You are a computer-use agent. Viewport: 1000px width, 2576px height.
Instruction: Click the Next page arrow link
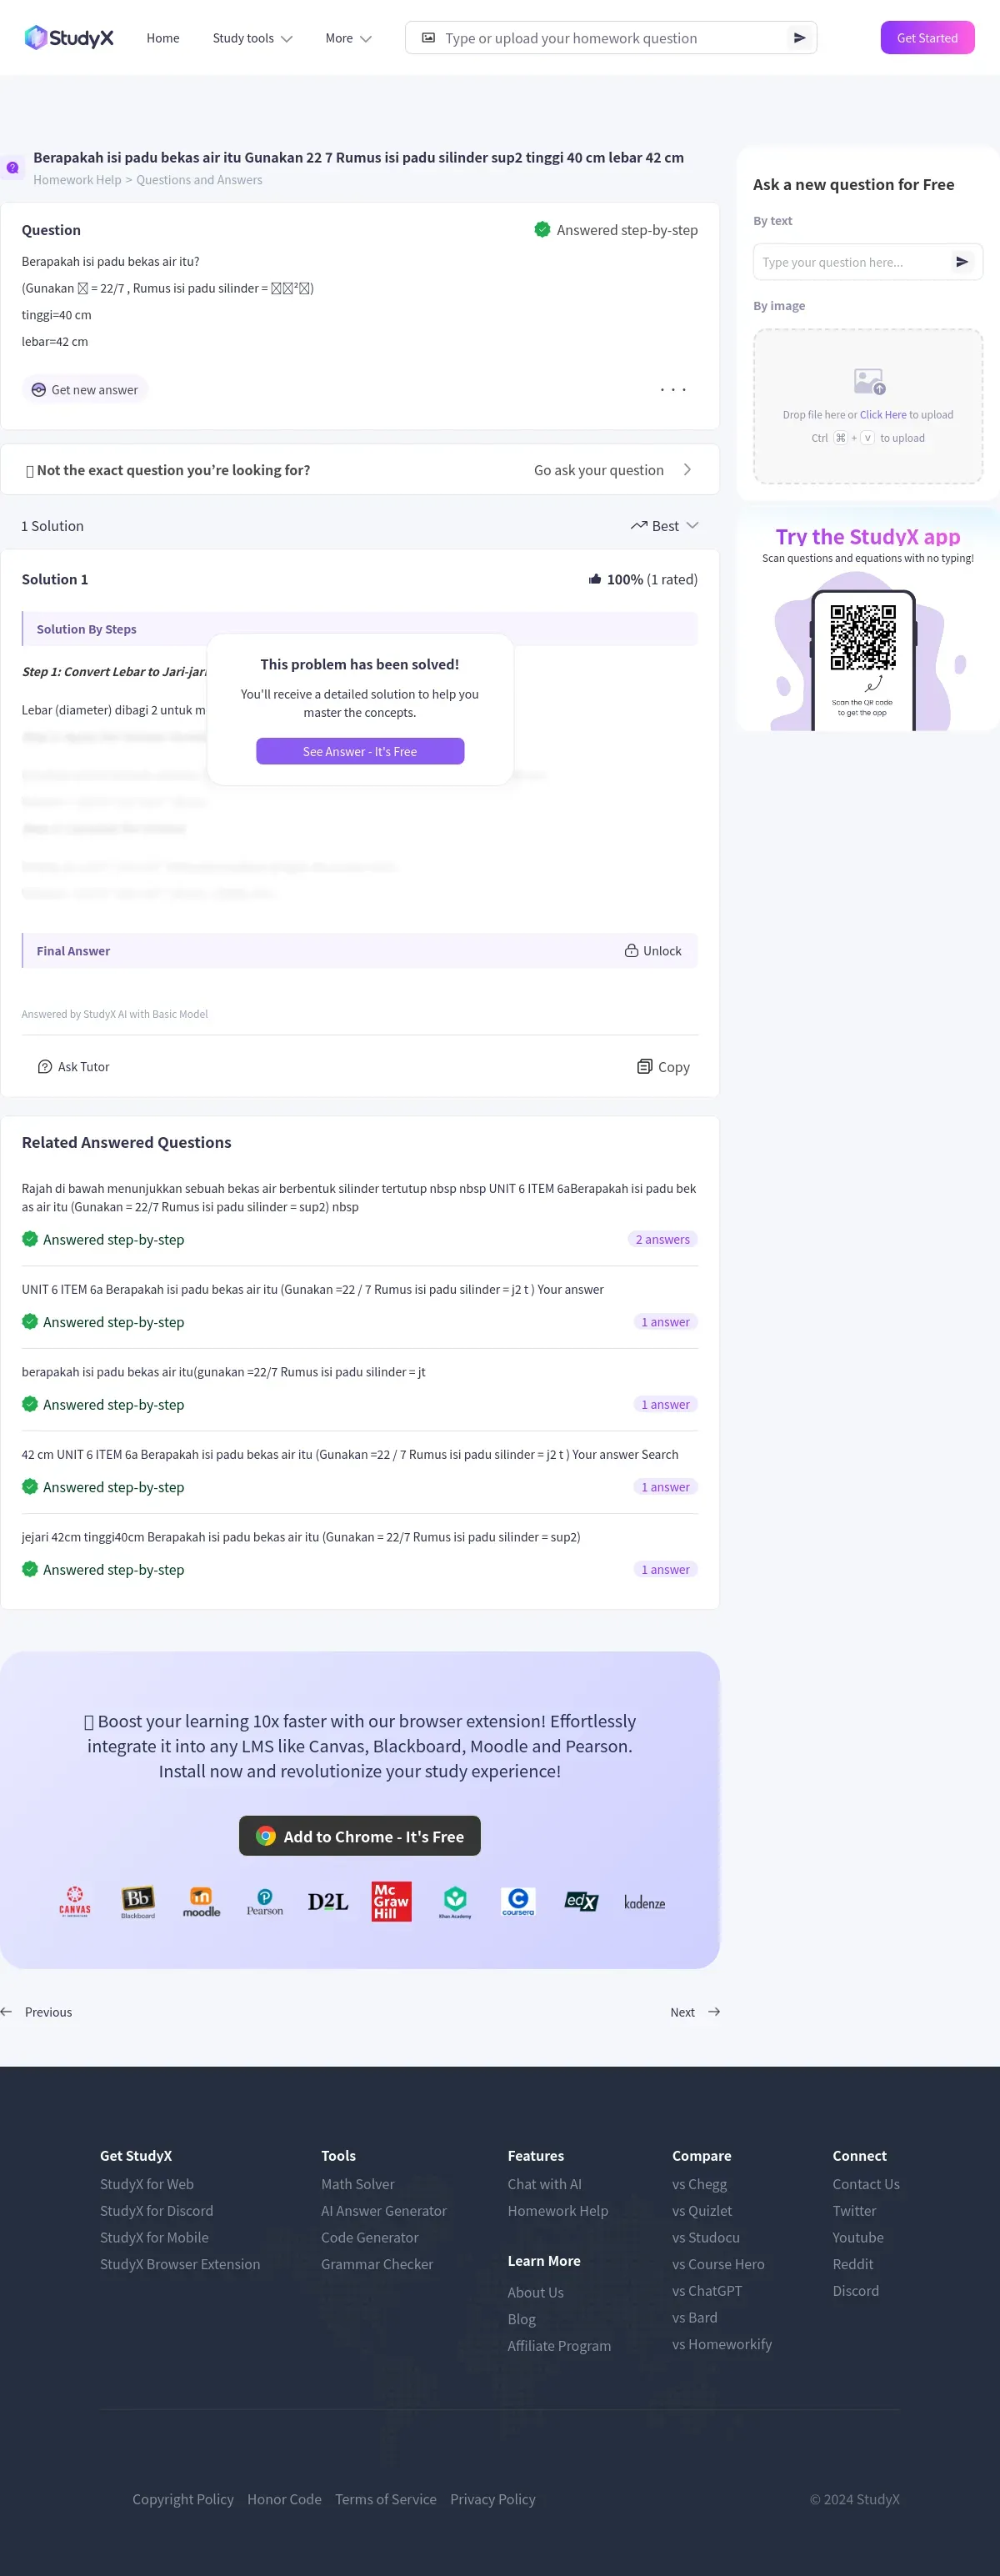tap(695, 2012)
